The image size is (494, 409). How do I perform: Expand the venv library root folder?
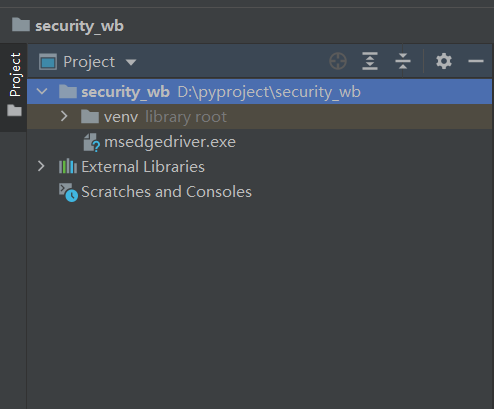click(64, 116)
